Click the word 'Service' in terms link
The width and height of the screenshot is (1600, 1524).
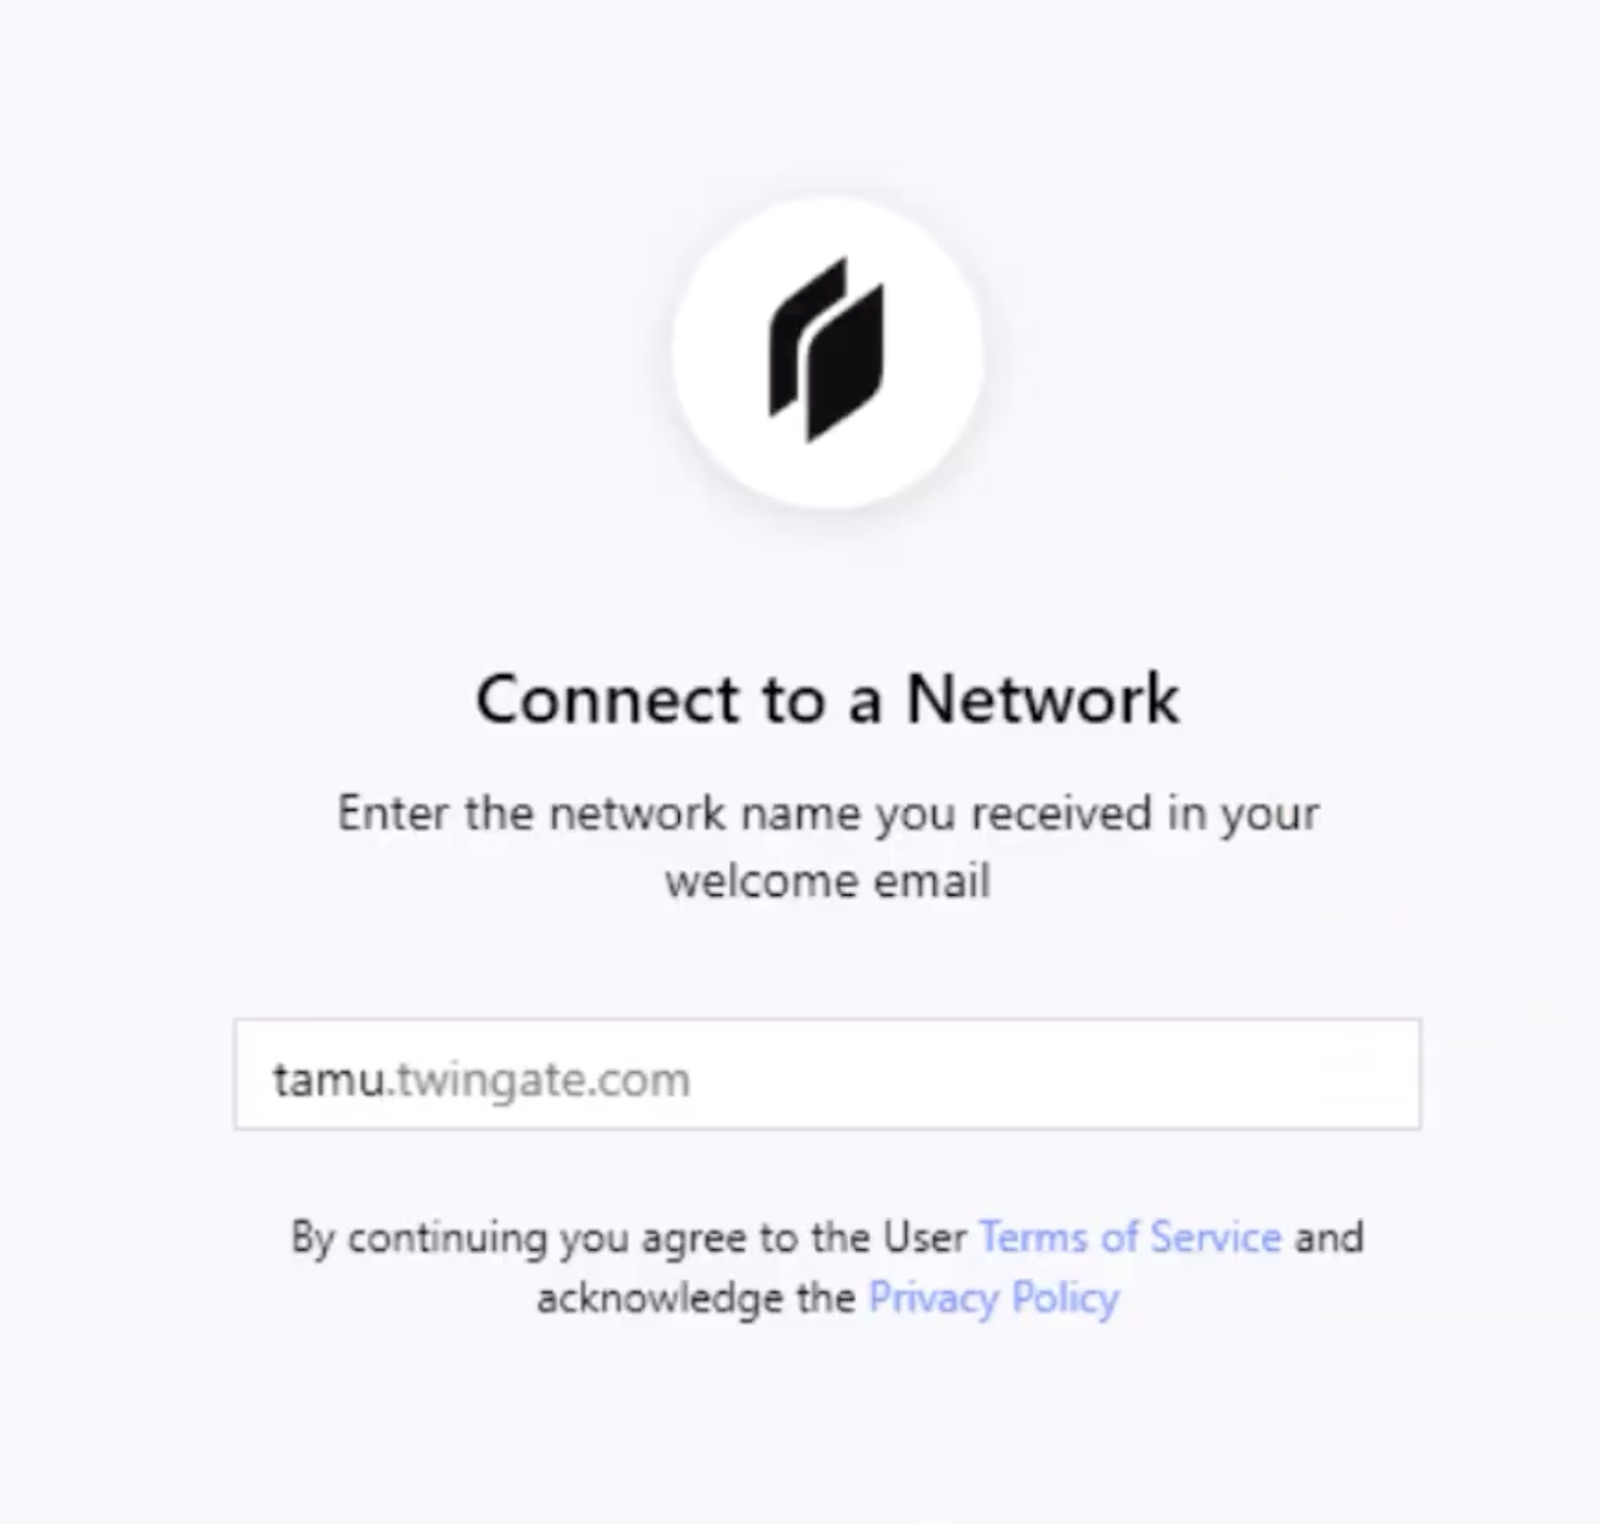pos(1216,1237)
